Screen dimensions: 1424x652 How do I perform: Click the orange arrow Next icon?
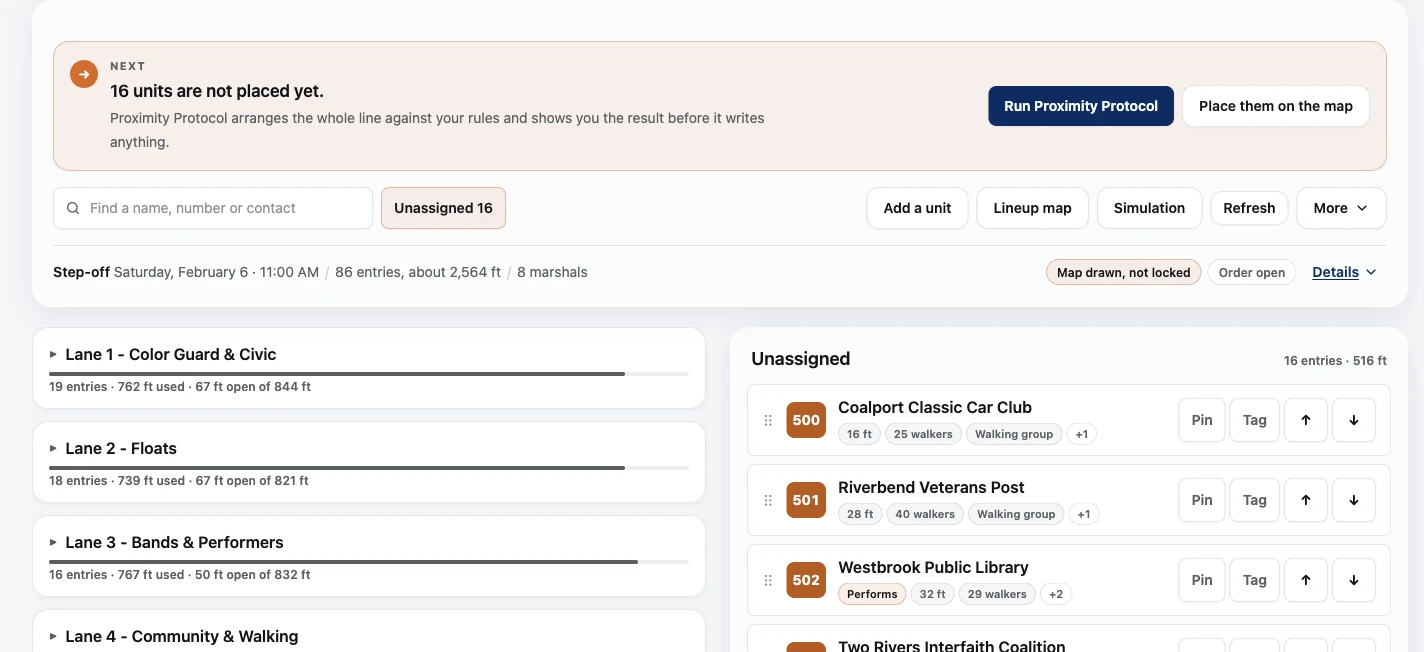pyautogui.click(x=84, y=74)
